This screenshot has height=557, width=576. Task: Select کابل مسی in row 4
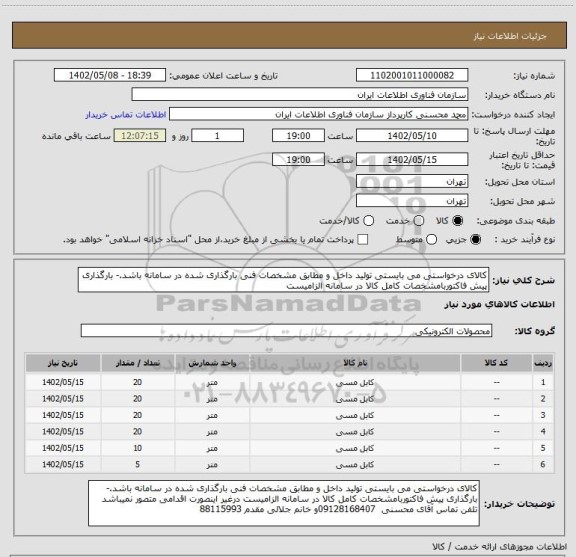pyautogui.click(x=355, y=432)
